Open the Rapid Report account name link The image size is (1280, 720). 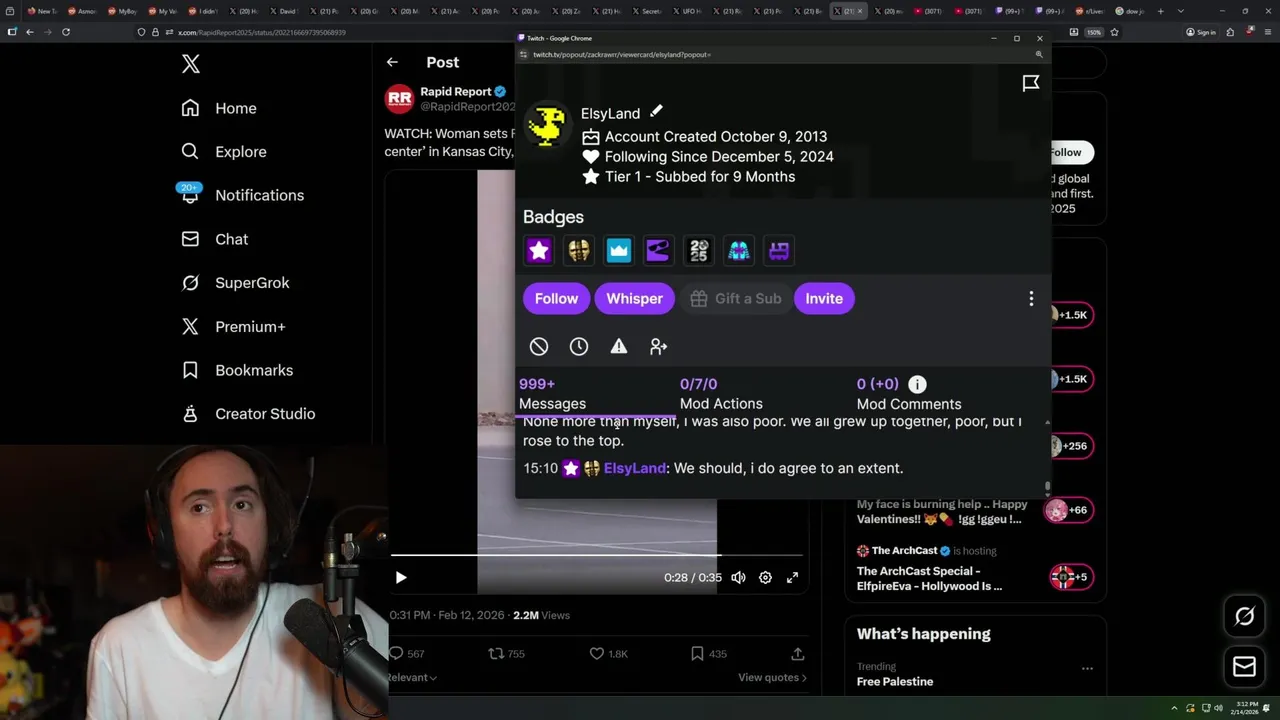tap(456, 91)
